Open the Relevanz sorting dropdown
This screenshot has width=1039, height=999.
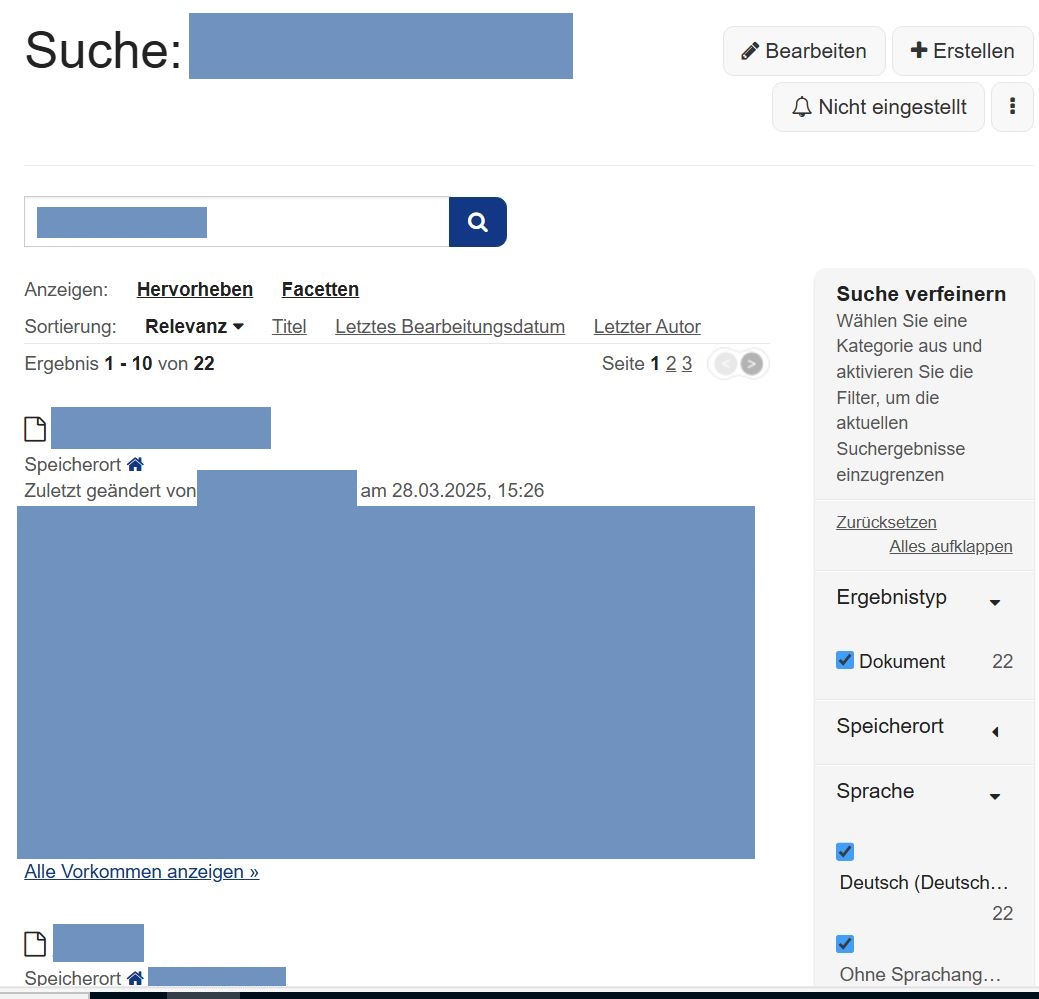195,327
